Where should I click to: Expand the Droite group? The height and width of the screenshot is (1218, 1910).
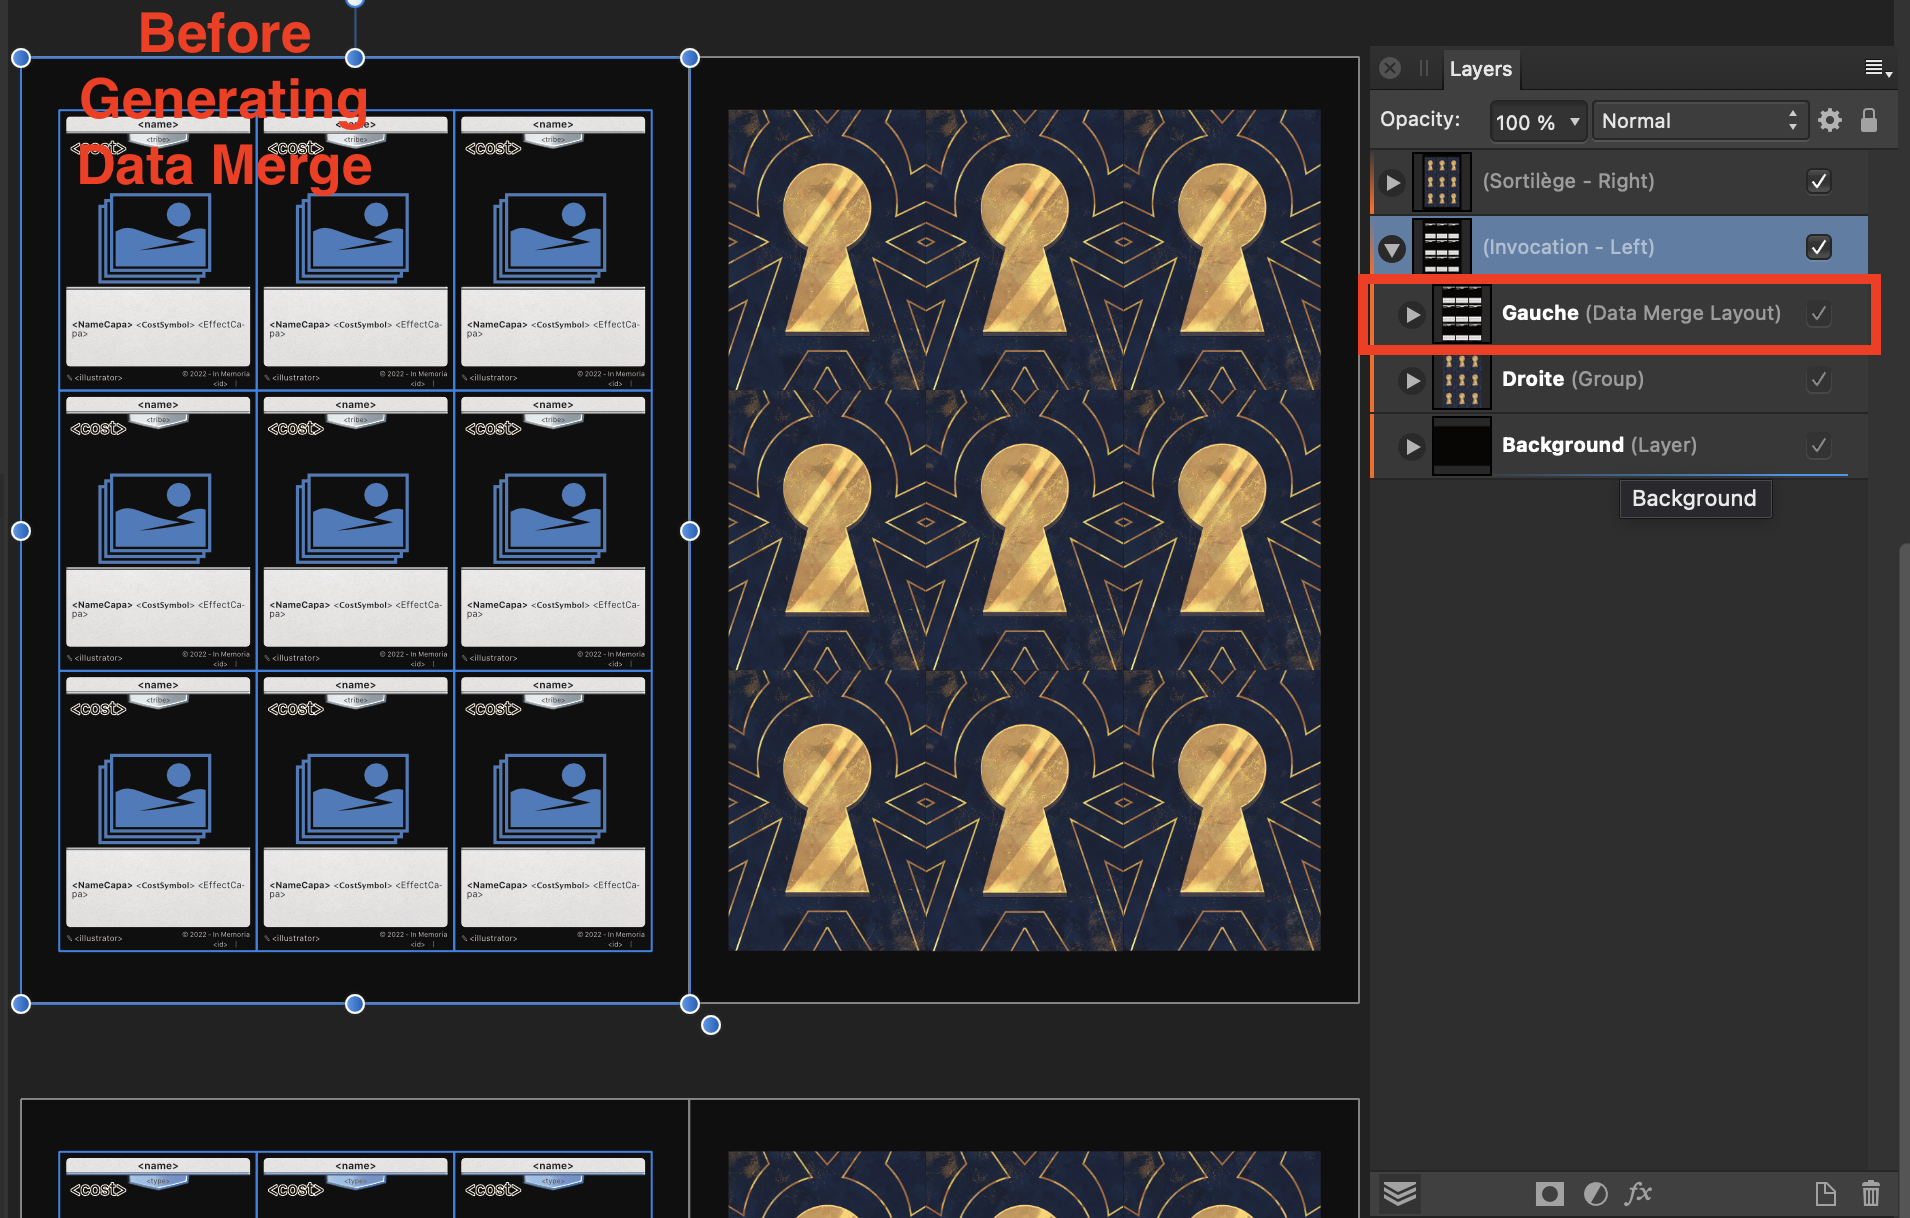tap(1412, 380)
